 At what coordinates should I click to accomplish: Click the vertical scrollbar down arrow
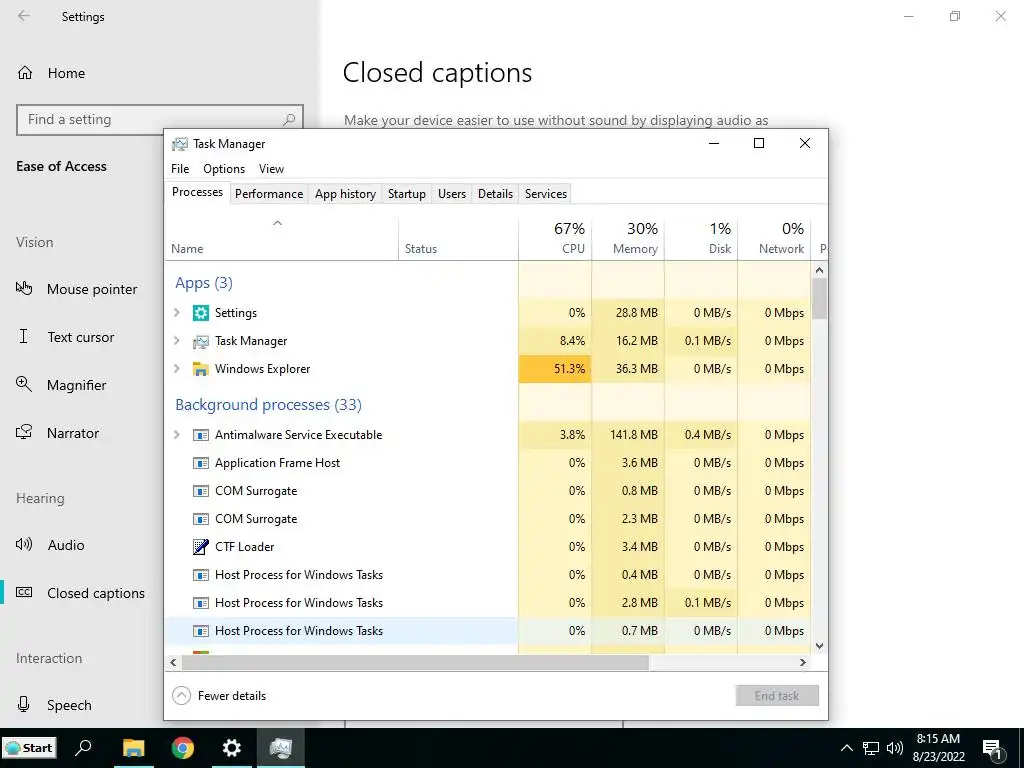tap(820, 646)
